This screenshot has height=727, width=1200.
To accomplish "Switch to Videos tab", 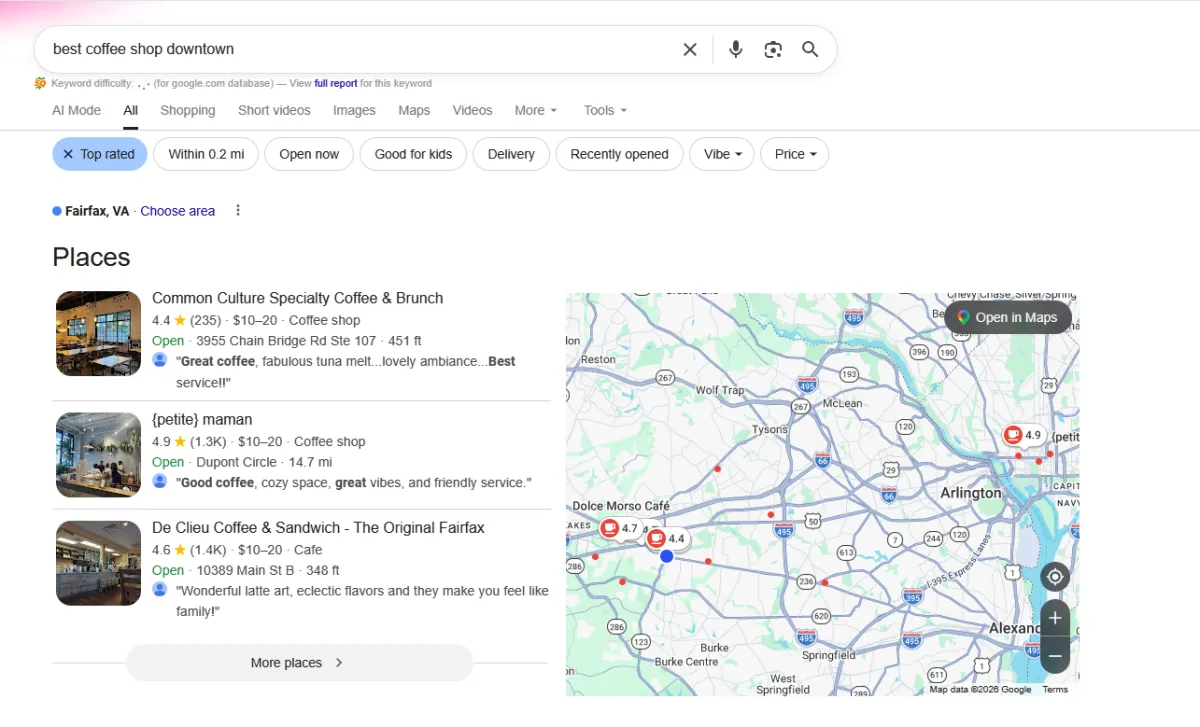I will [x=472, y=110].
